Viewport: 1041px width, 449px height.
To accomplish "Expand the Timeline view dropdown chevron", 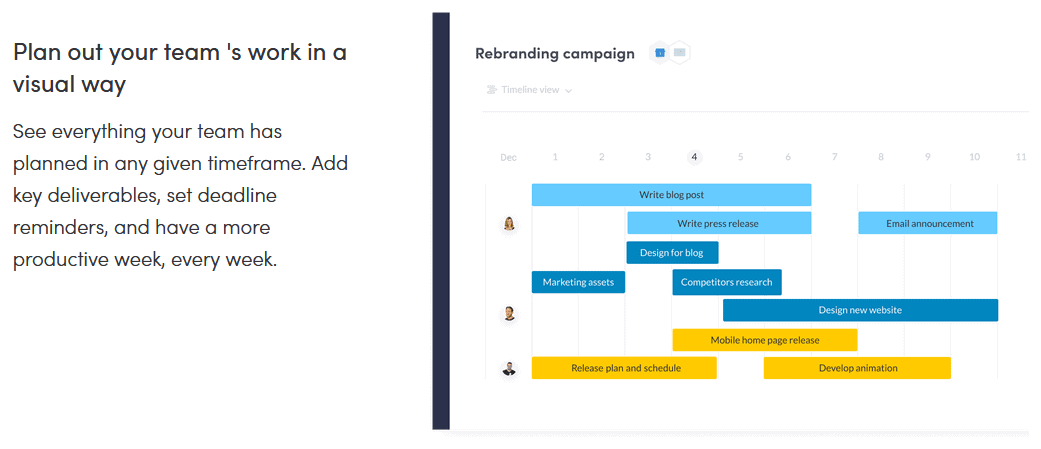I will (x=568, y=90).
